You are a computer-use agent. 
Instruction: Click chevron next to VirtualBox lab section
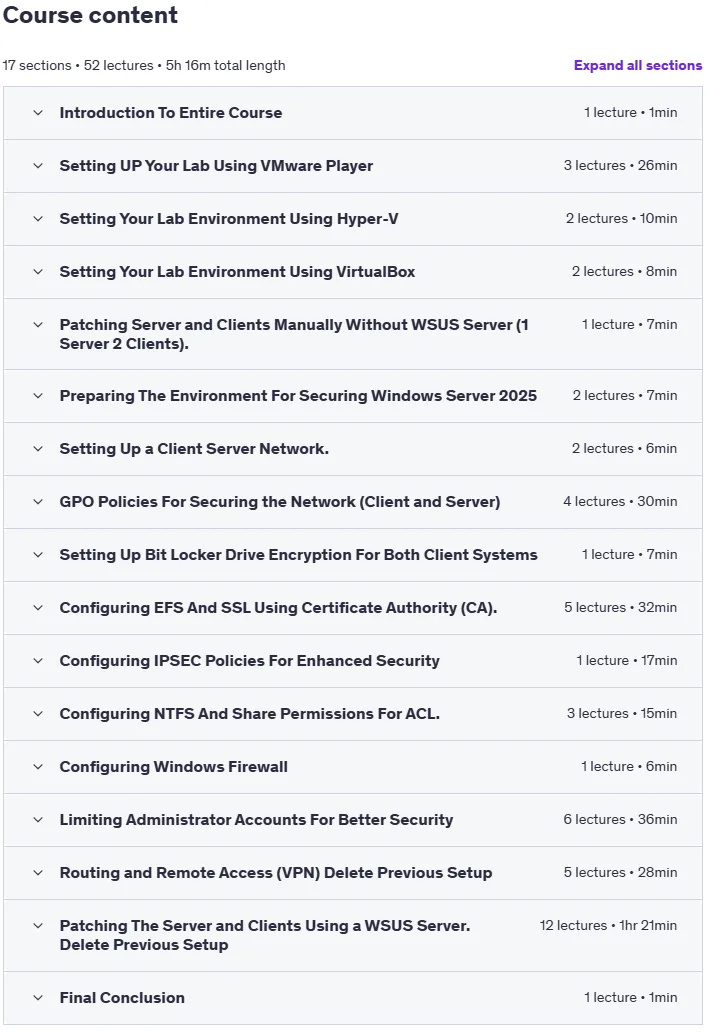click(x=38, y=272)
